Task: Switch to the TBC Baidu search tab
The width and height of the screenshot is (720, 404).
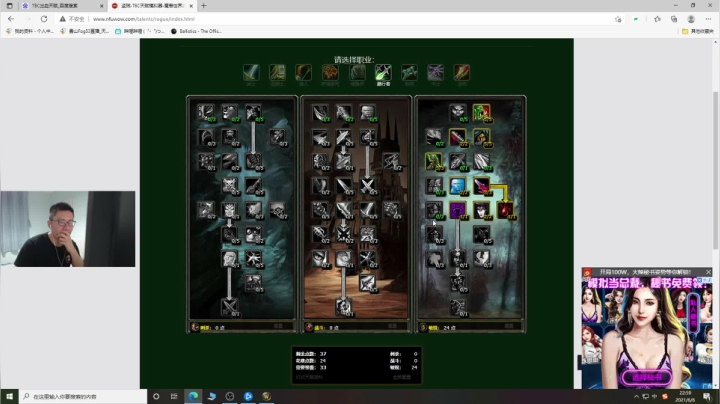Action: point(62,6)
